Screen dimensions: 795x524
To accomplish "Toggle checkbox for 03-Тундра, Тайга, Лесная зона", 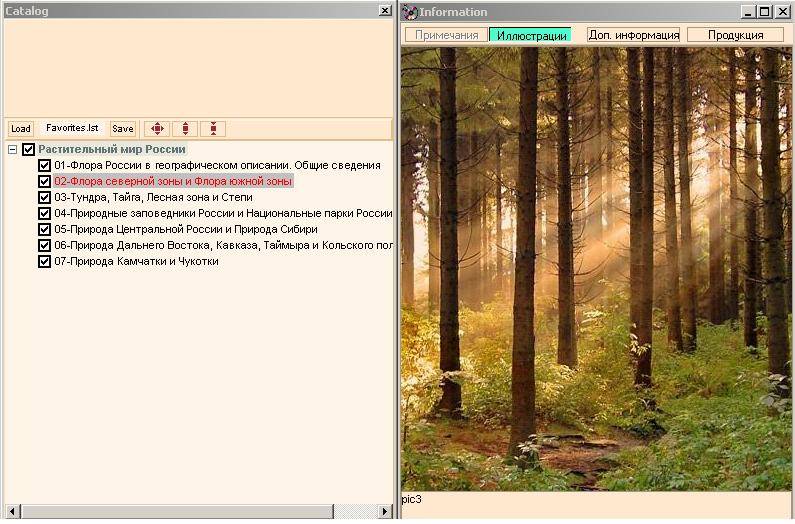I will click(x=45, y=197).
